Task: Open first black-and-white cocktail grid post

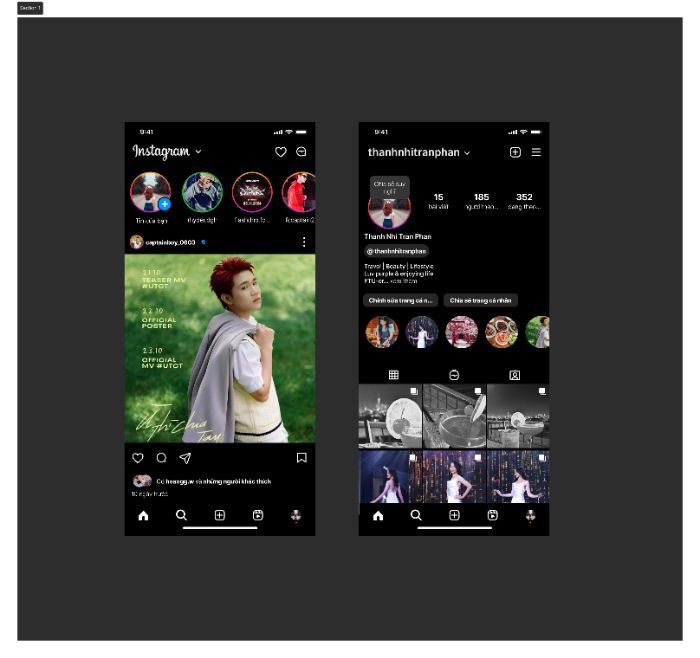Action: tap(390, 416)
